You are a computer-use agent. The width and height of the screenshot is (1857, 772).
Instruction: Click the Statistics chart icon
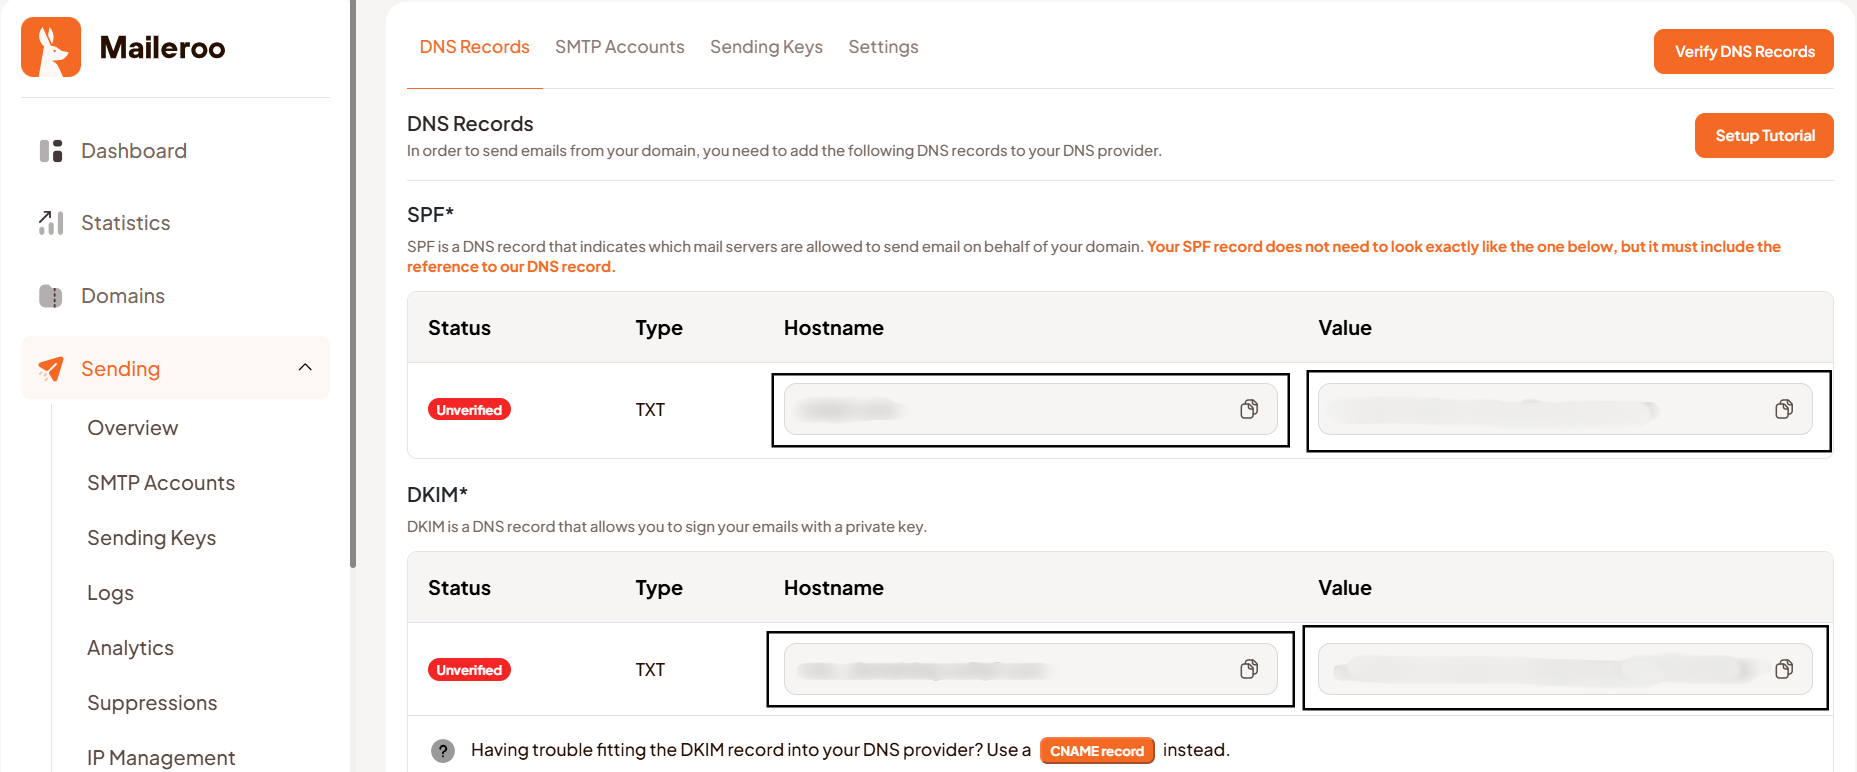[51, 223]
